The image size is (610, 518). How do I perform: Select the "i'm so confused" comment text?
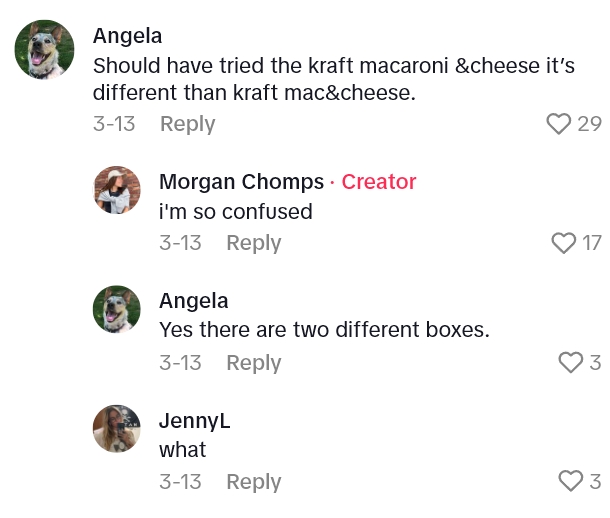click(235, 212)
